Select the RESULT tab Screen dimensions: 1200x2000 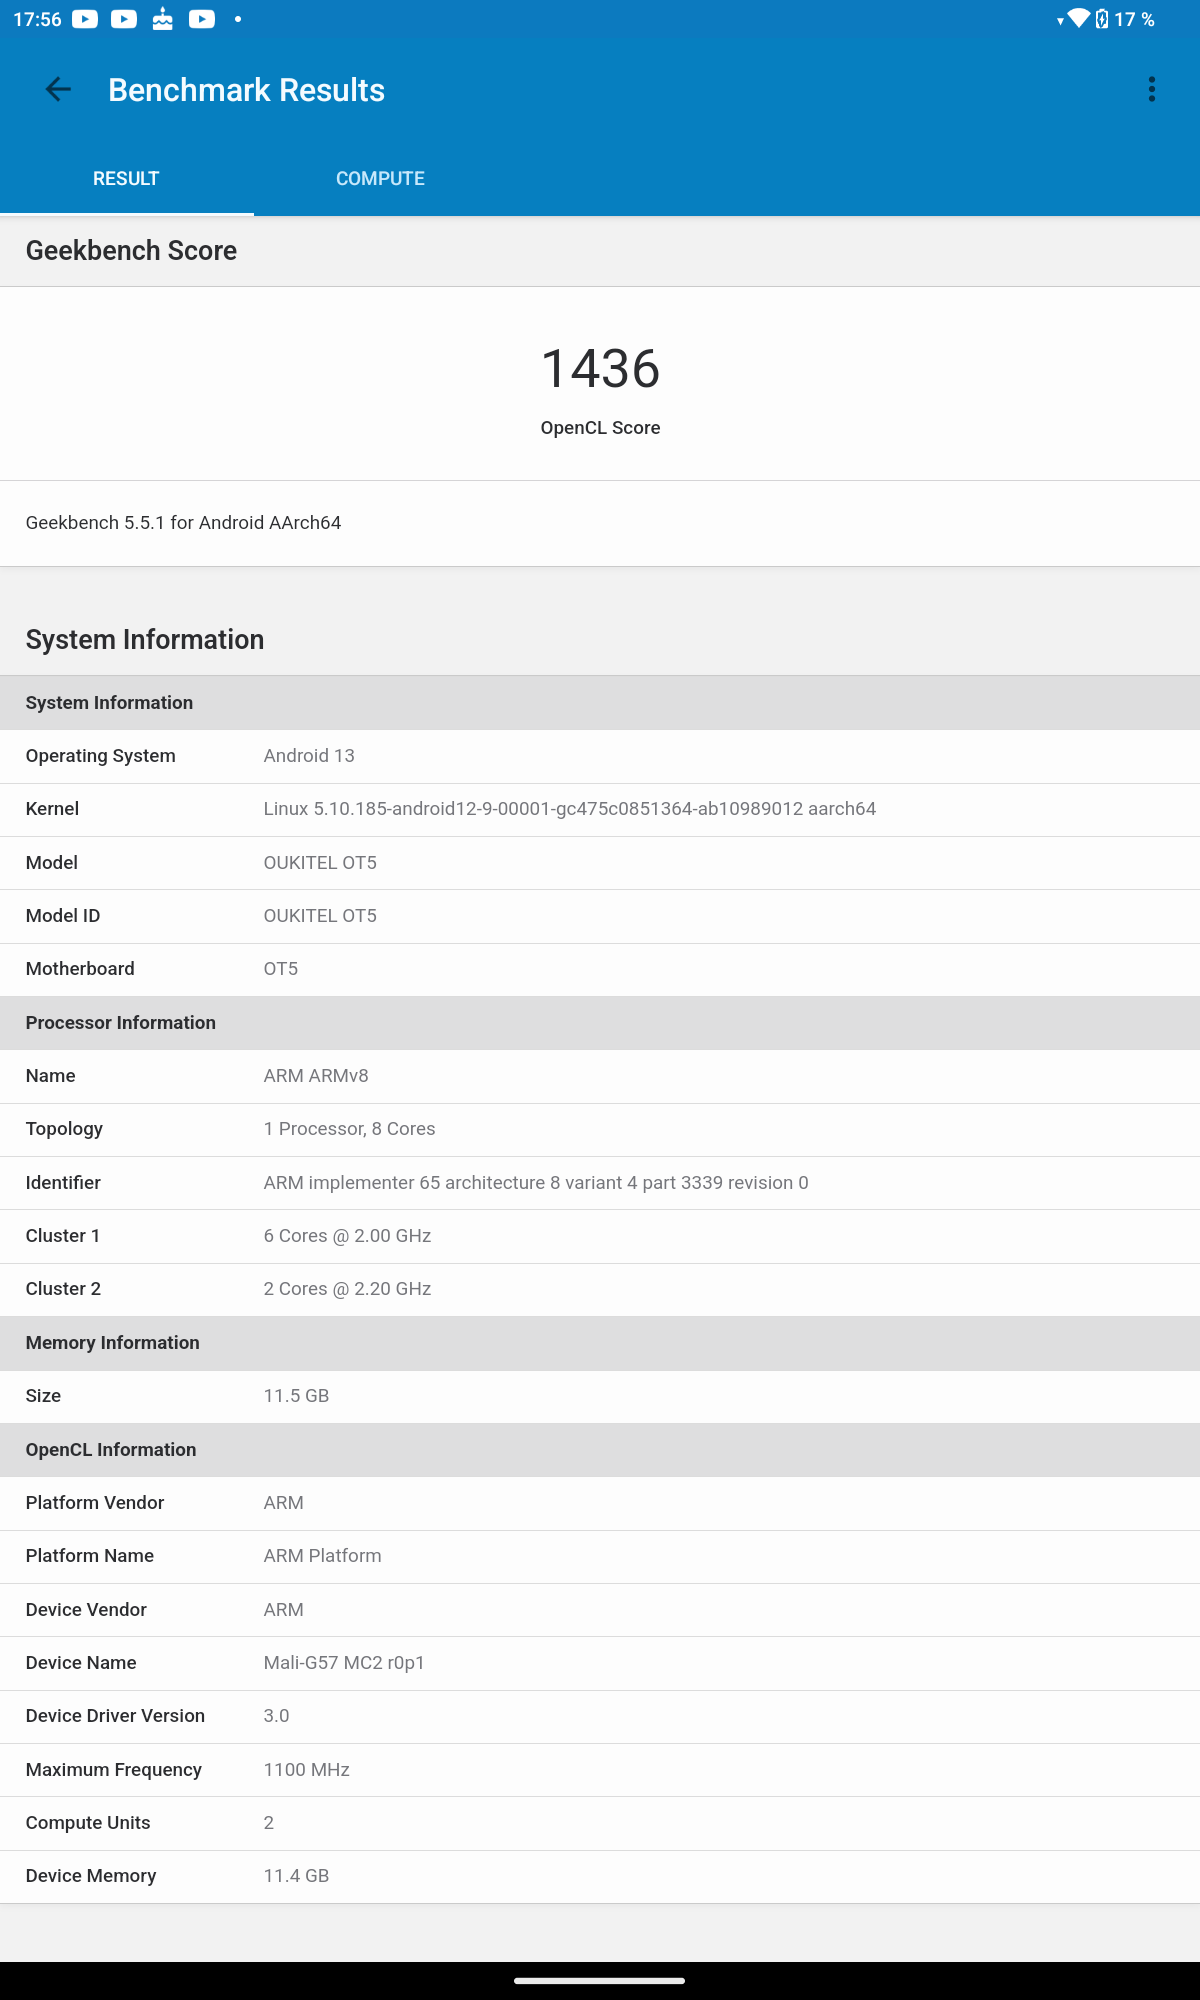[x=126, y=178]
